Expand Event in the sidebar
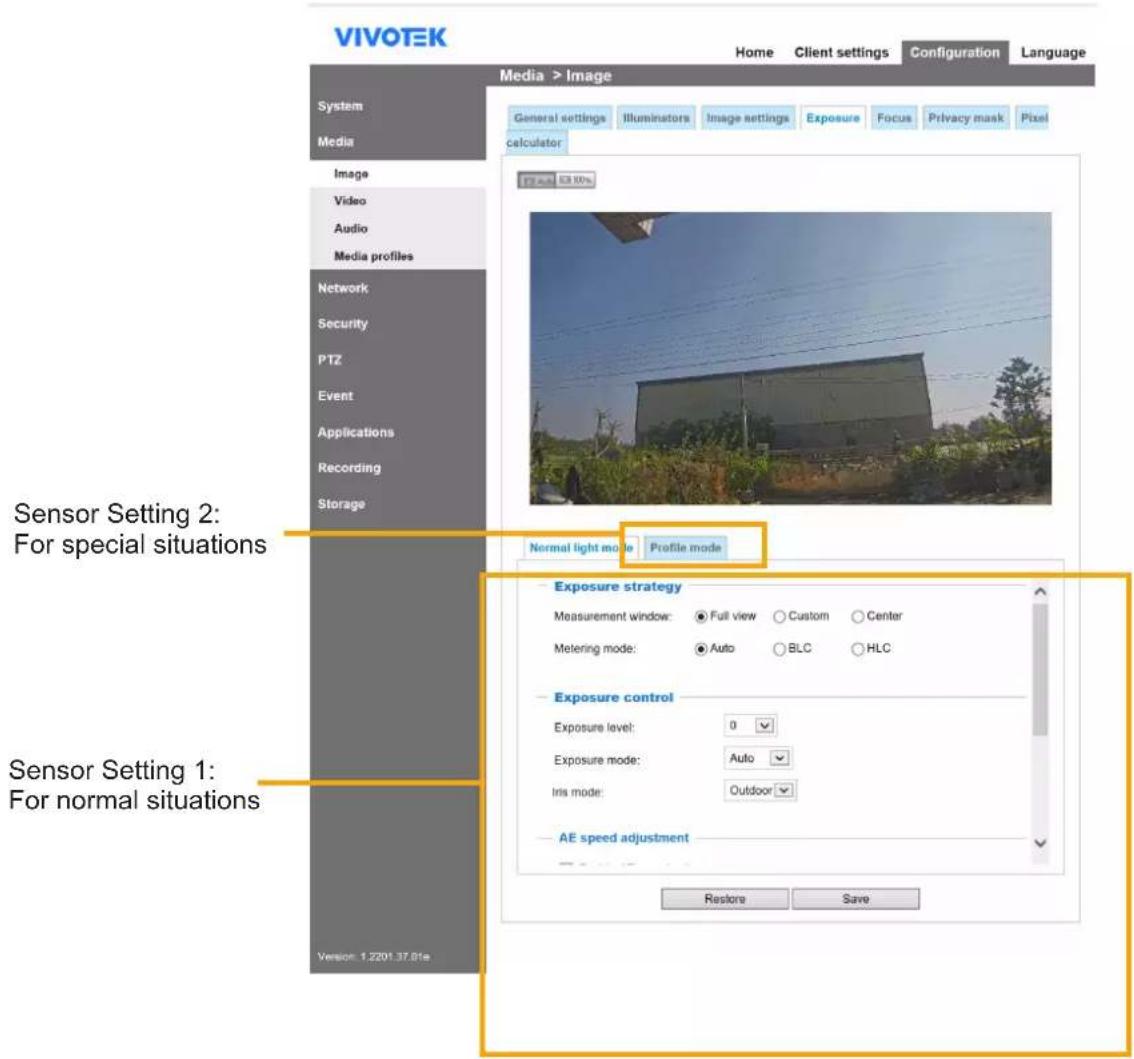This screenshot has height=1059, width=1134. click(336, 396)
